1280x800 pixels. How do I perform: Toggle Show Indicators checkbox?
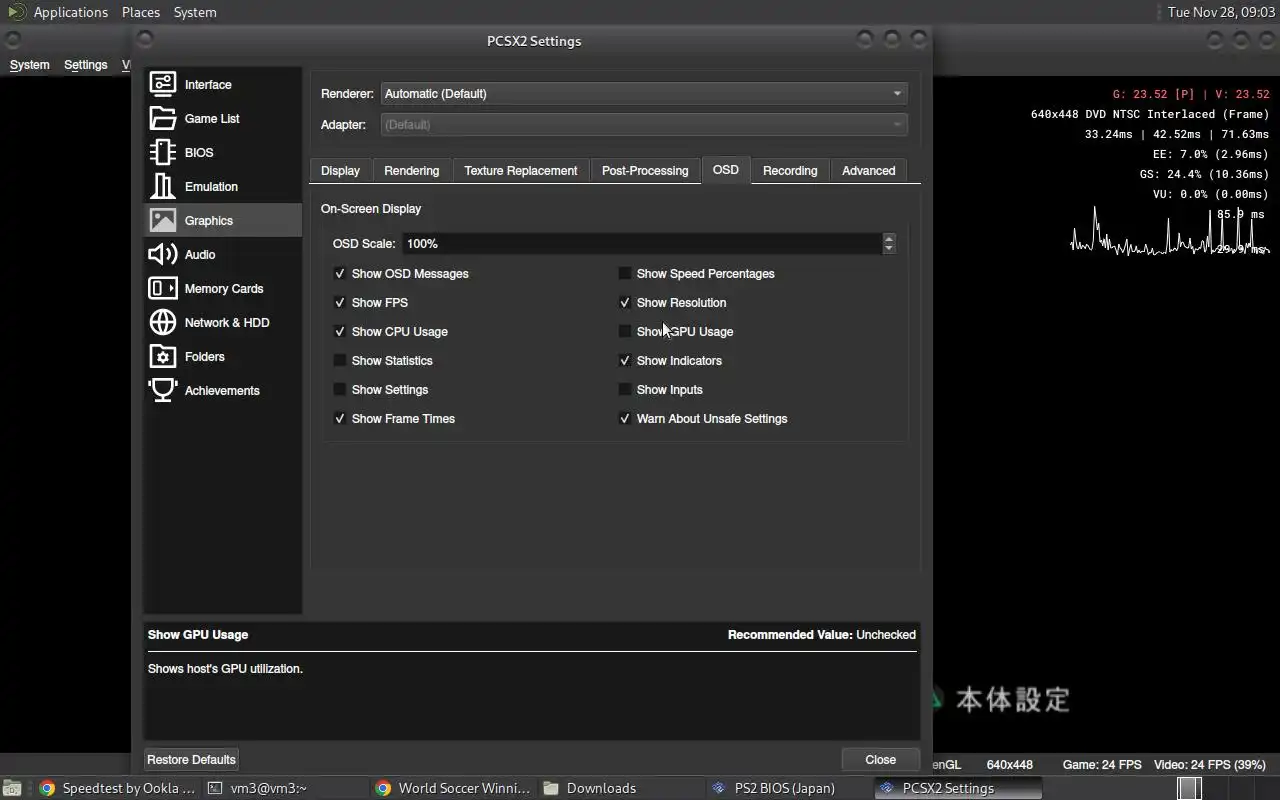pos(625,360)
